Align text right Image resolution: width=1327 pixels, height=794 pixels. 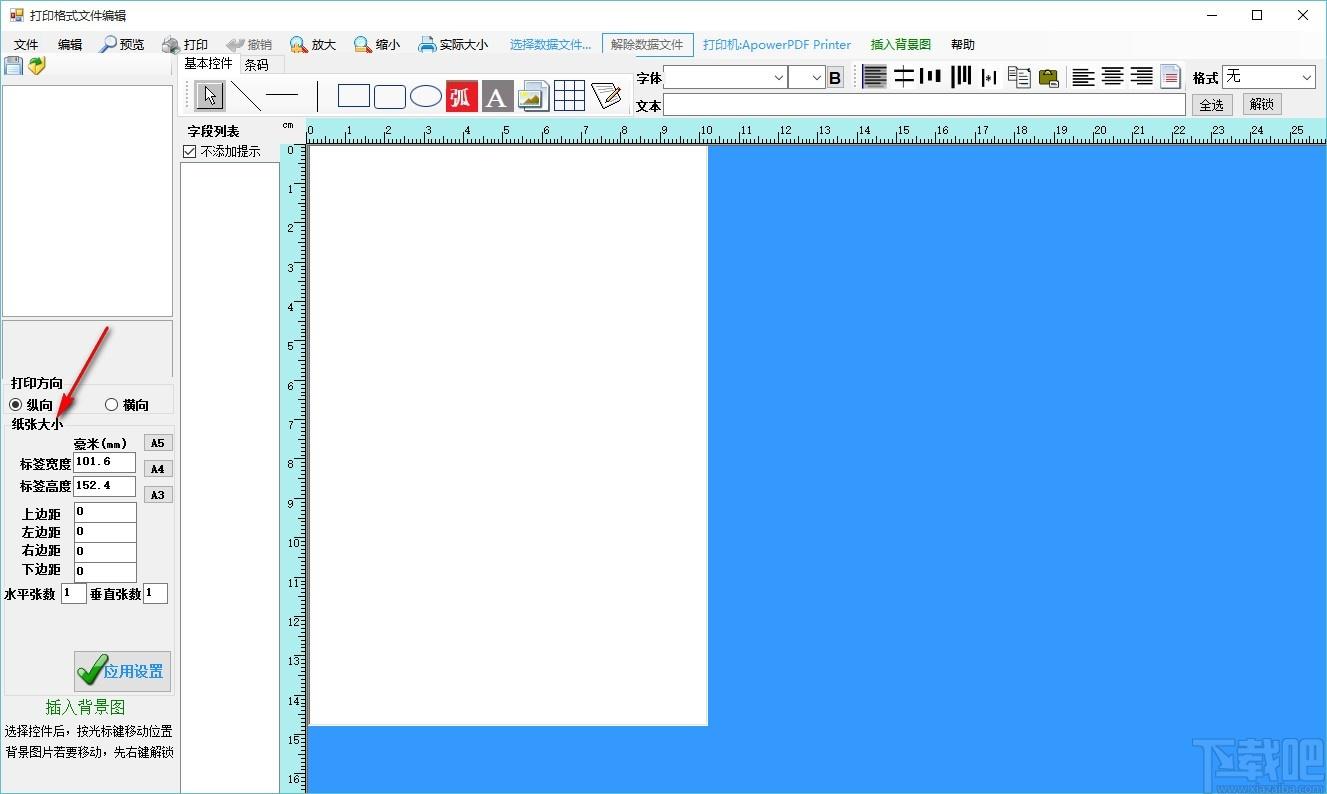1142,77
